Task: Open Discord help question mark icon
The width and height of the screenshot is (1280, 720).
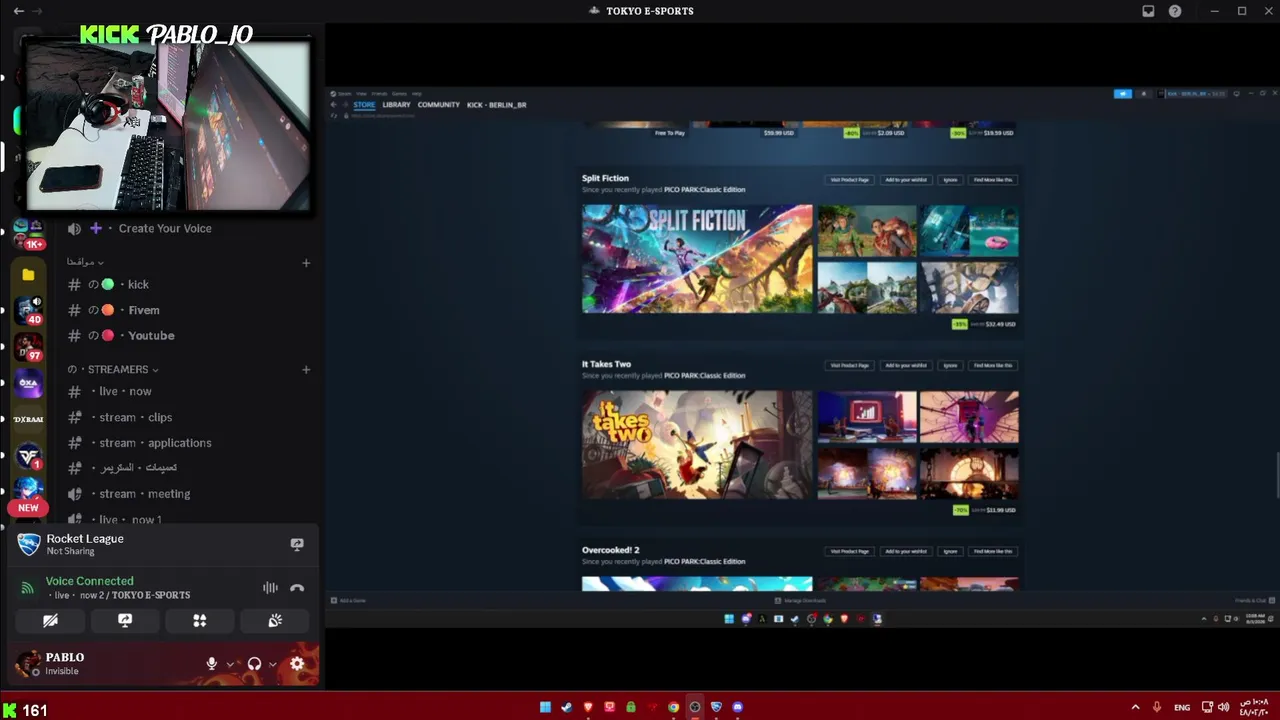Action: (x=1175, y=11)
